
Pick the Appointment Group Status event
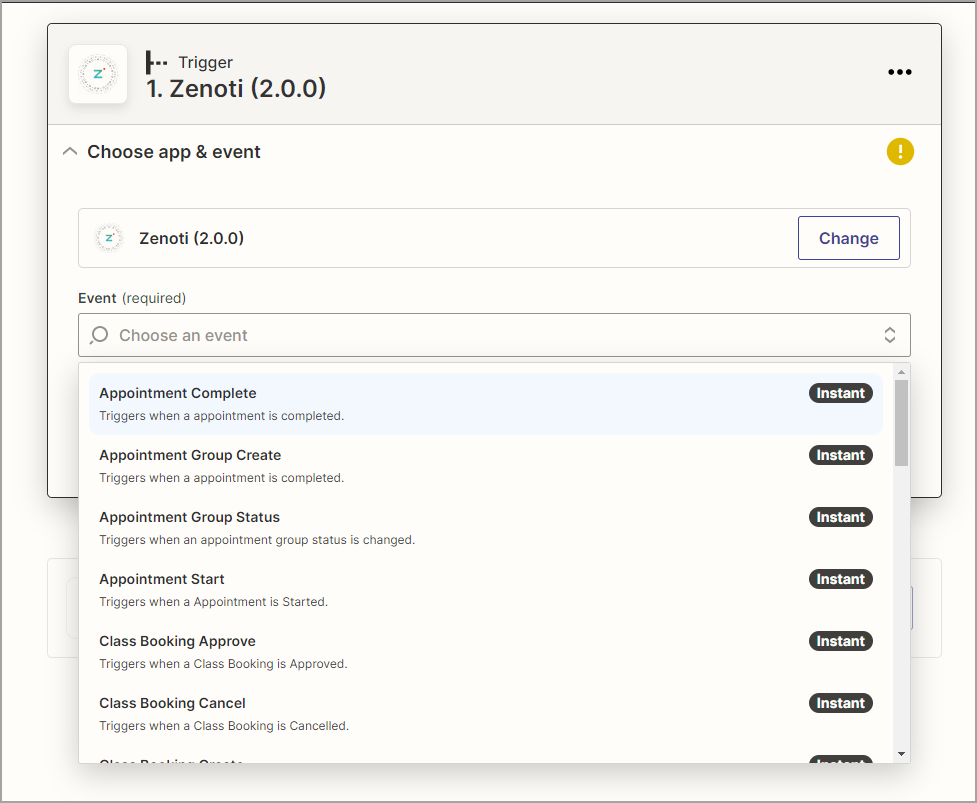click(486, 528)
